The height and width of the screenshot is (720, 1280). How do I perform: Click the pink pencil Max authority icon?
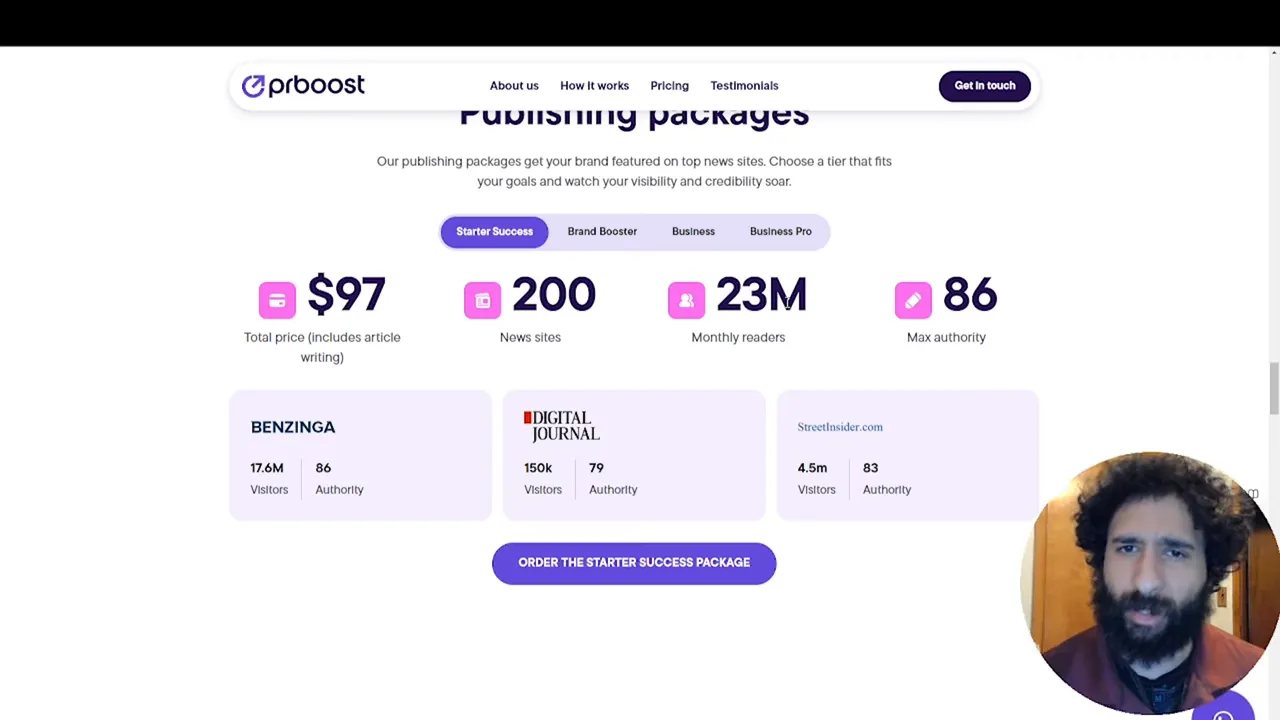pos(913,300)
